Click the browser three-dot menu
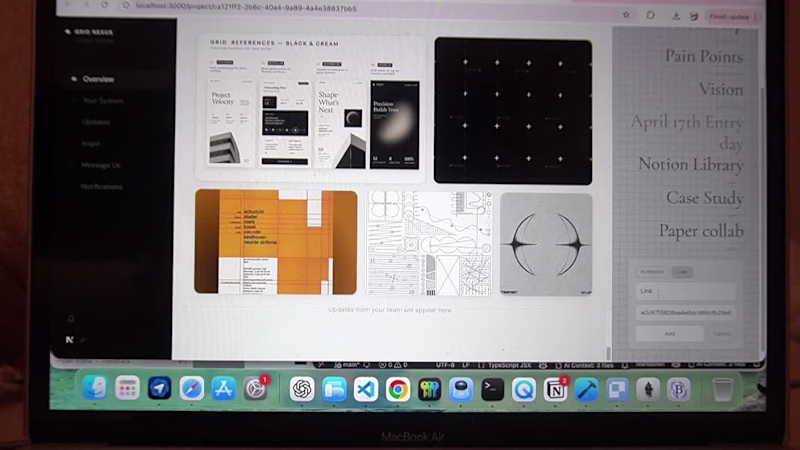Screen dimensions: 800x450 (x=756, y=17)
